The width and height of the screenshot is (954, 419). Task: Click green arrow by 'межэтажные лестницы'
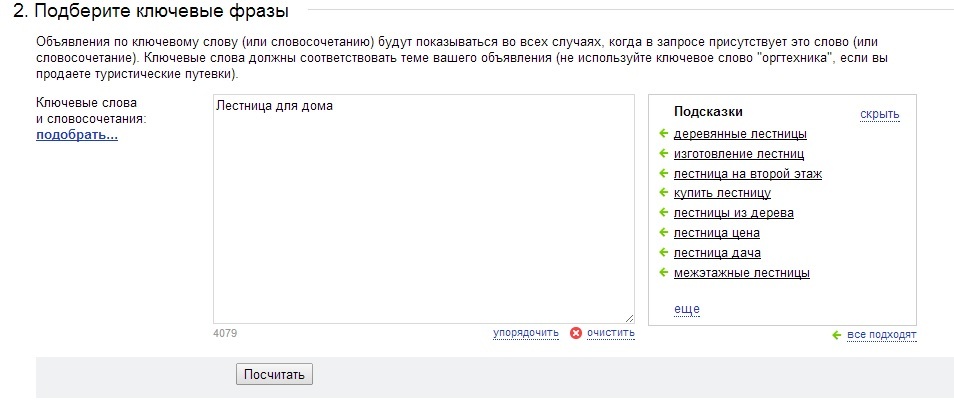coord(664,272)
